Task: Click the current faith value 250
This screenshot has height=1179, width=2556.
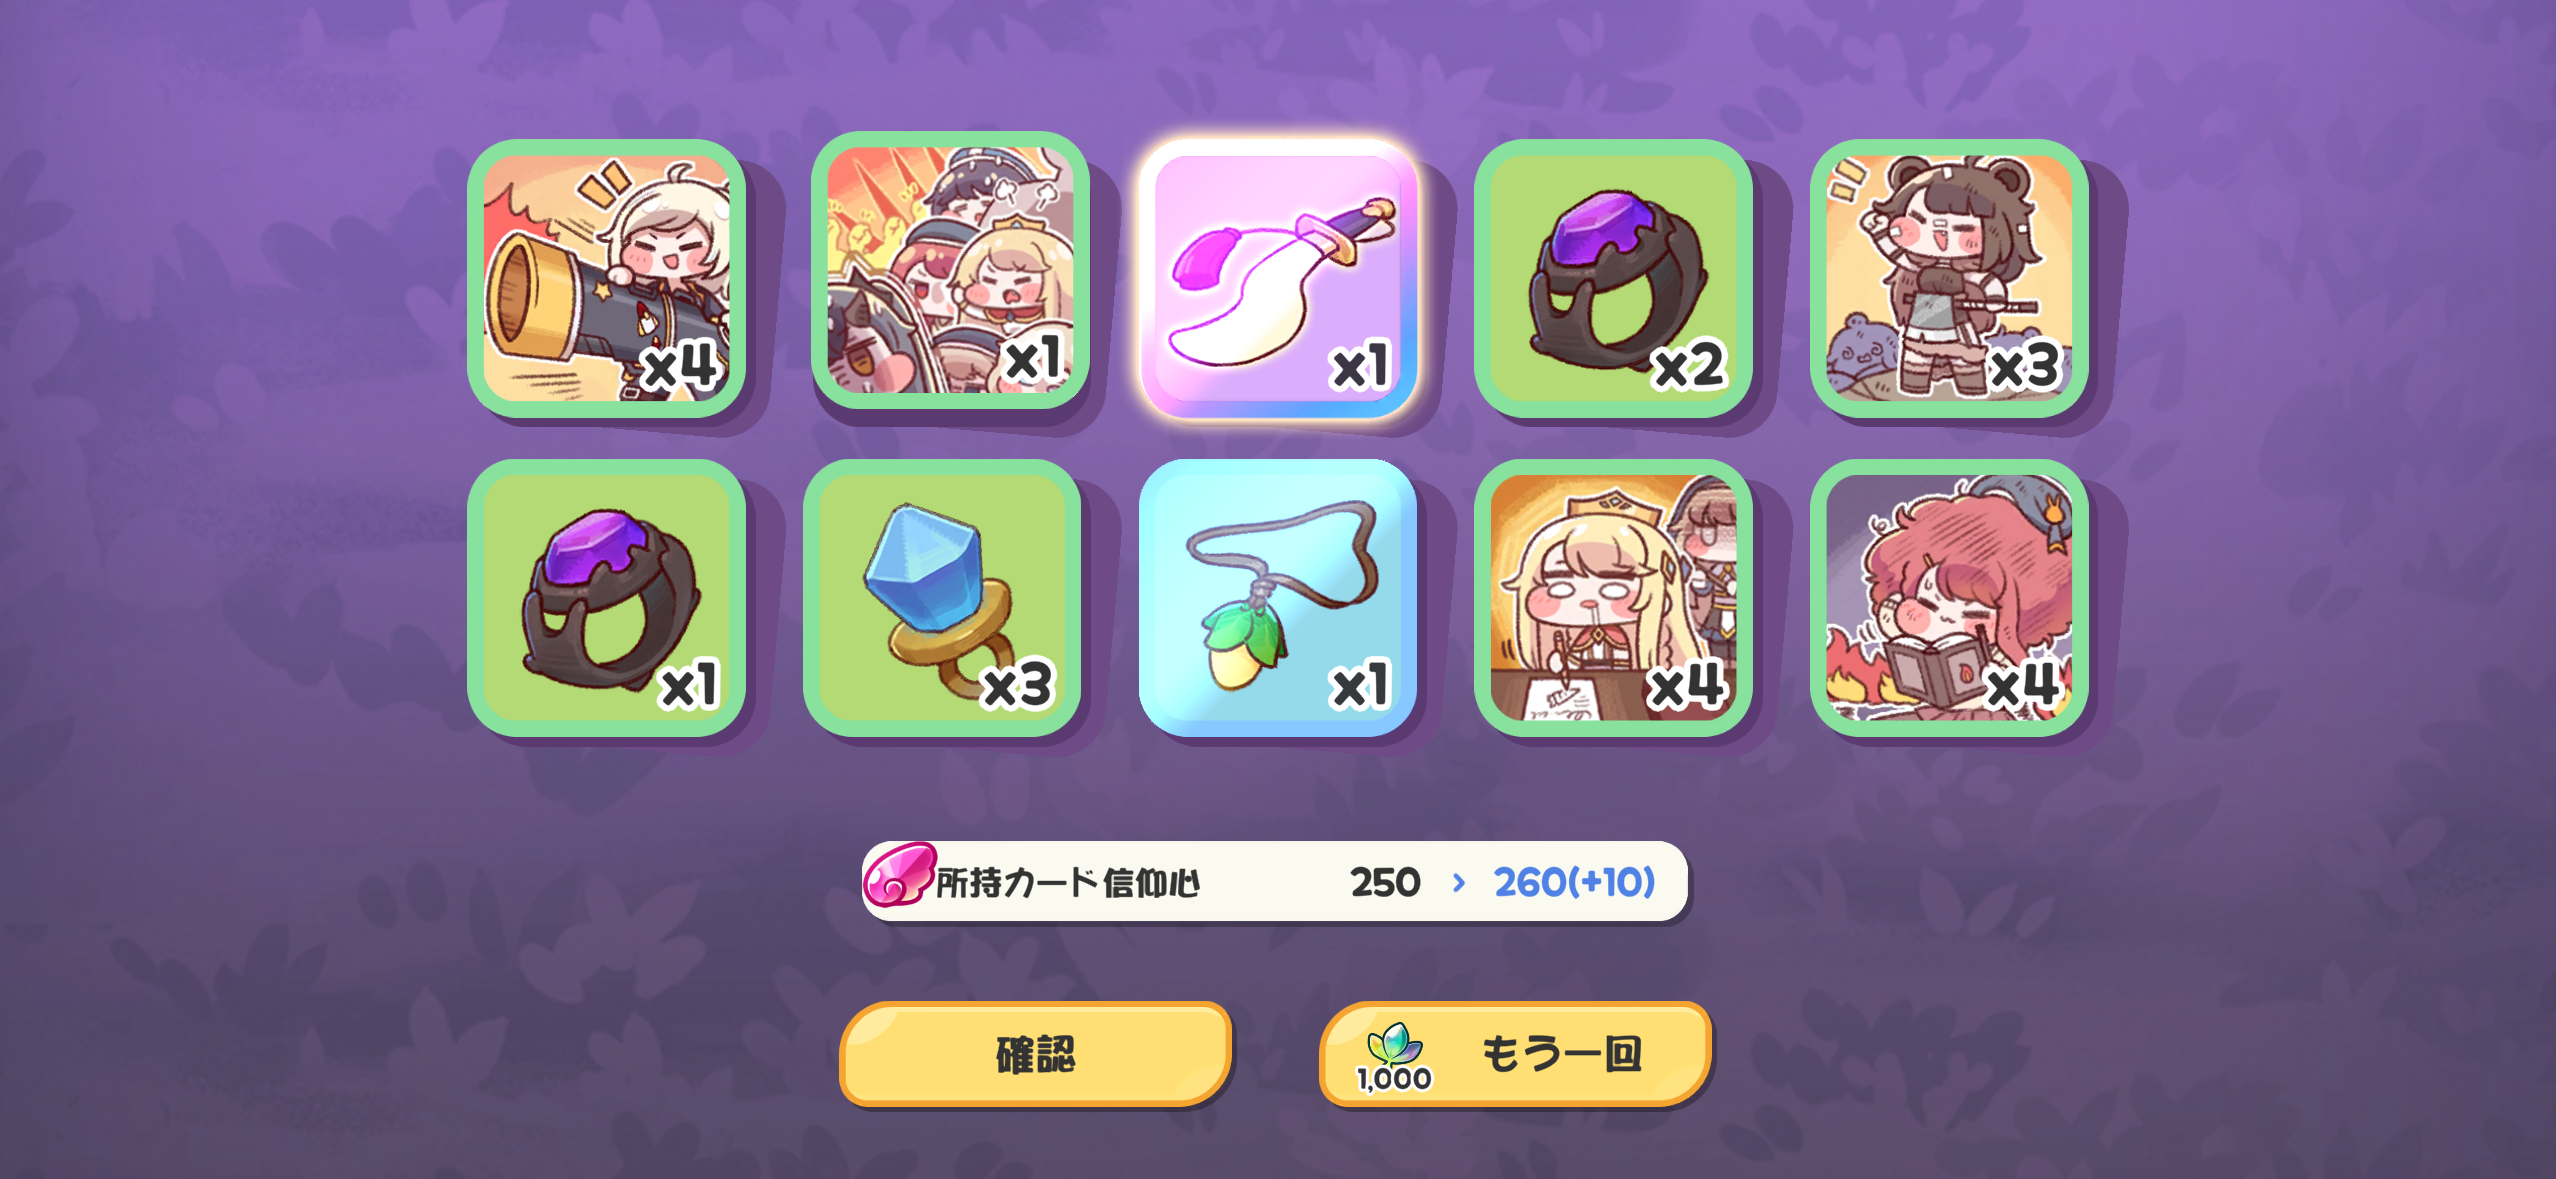Action: click(1385, 882)
